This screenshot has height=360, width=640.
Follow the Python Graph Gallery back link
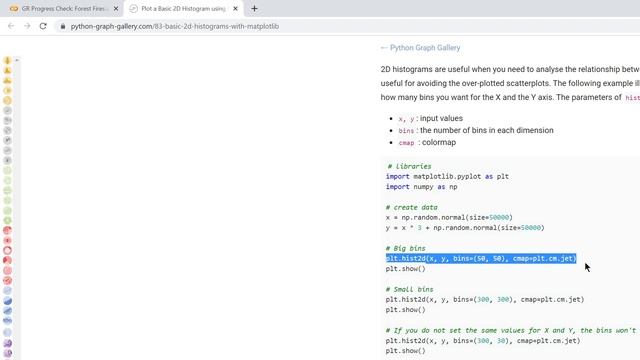coord(420,48)
